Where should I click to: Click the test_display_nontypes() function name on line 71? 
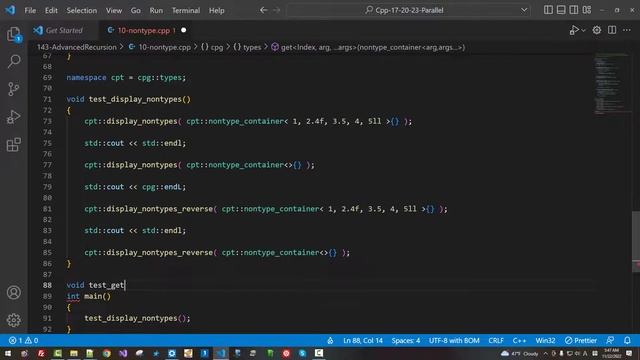[140, 99]
